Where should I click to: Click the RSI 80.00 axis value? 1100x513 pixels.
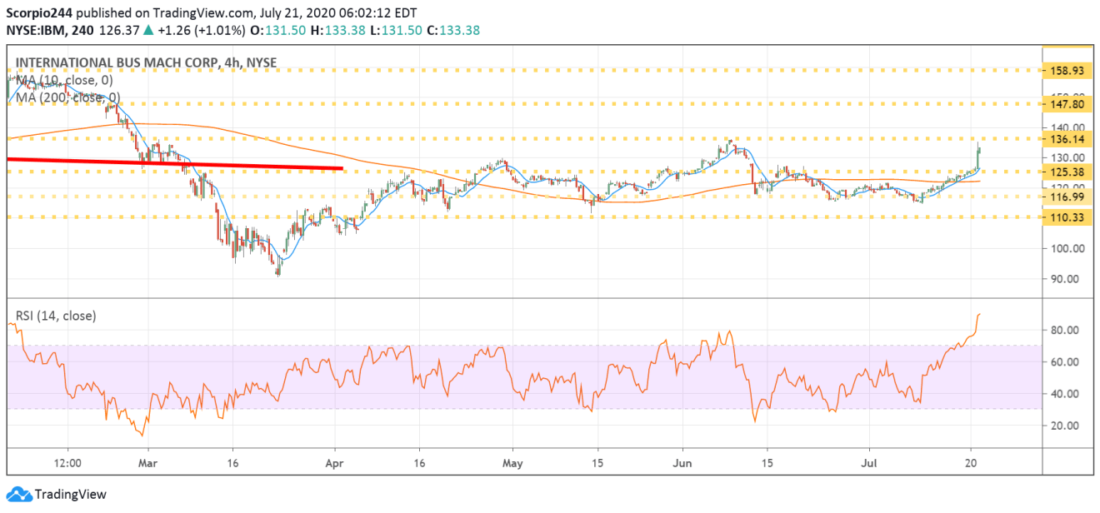[x=1066, y=330]
